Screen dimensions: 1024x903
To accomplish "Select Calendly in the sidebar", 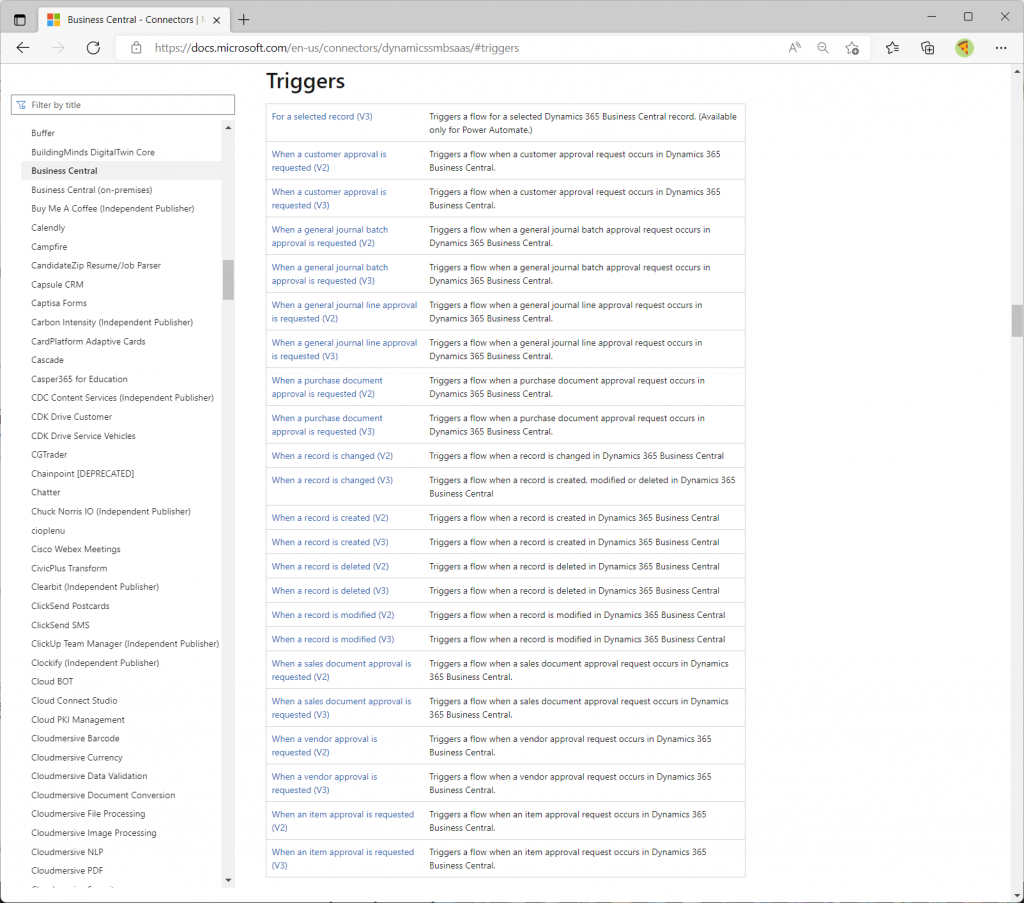I will [48, 228].
